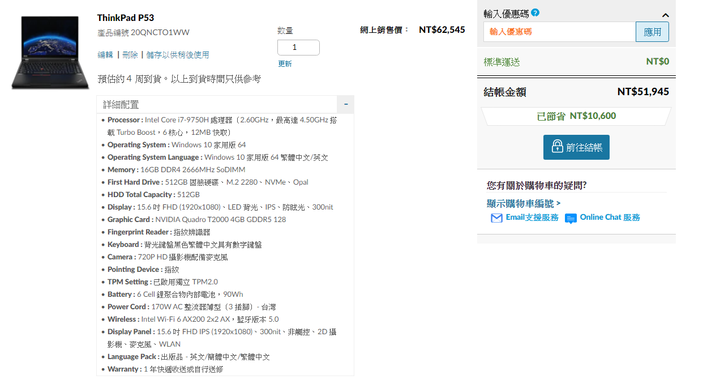Select the Fingerprint Reader specification line
The width and height of the screenshot is (720, 388).
[158, 232]
